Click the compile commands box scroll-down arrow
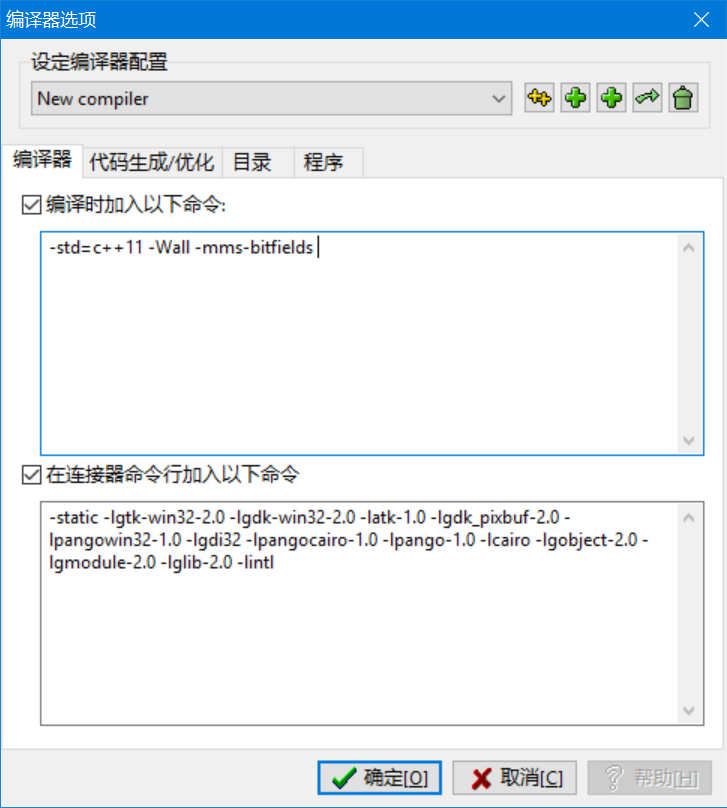 point(689,441)
